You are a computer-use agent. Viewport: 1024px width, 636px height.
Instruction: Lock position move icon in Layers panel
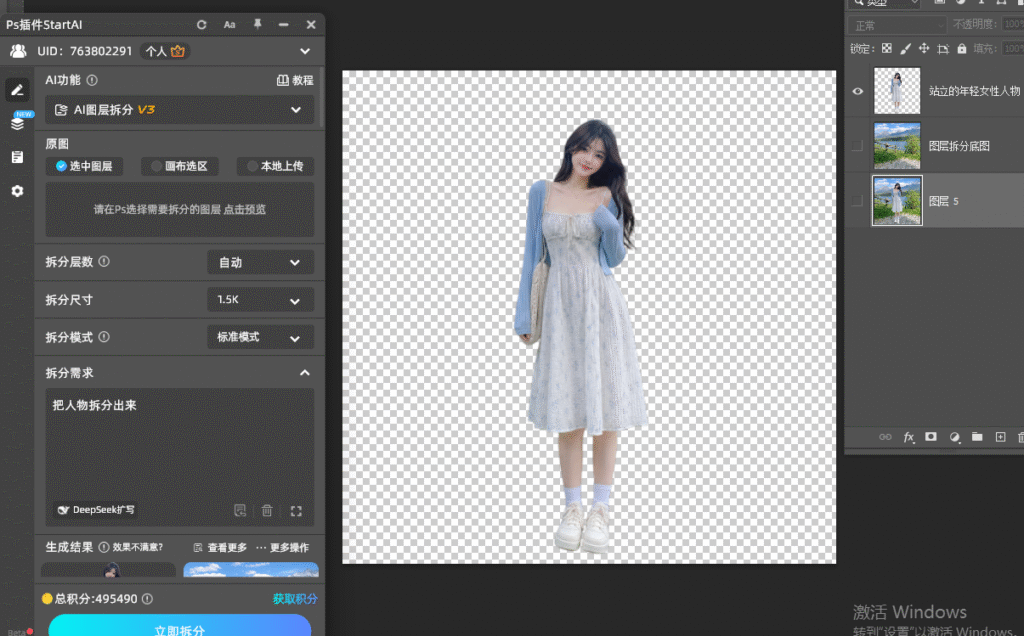coord(923,48)
